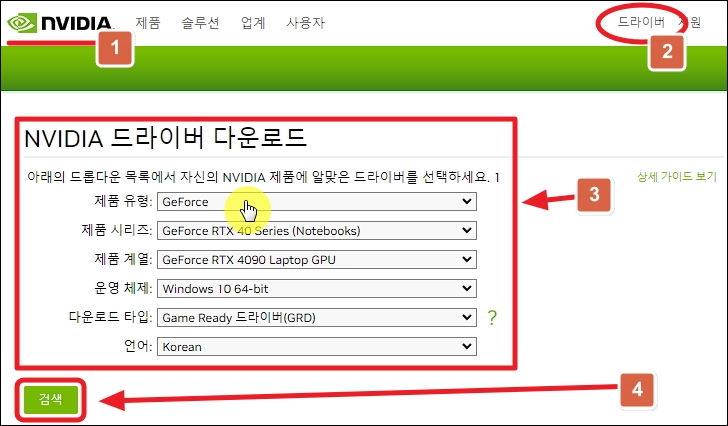Image resolution: width=728 pixels, height=426 pixels.
Task: Go to the 드라이버 page
Action: (x=641, y=22)
